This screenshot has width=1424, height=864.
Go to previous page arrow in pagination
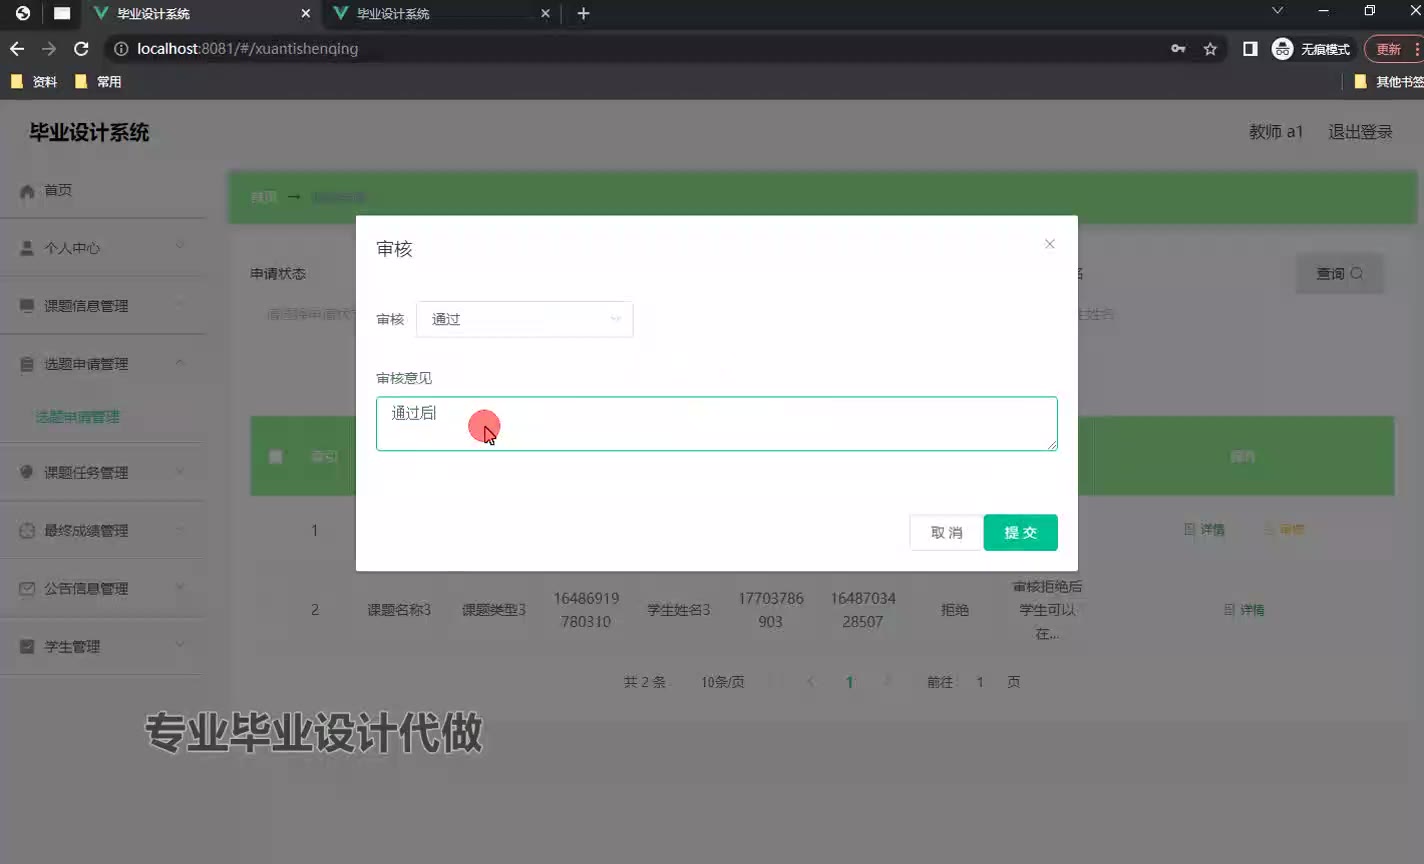coord(810,682)
